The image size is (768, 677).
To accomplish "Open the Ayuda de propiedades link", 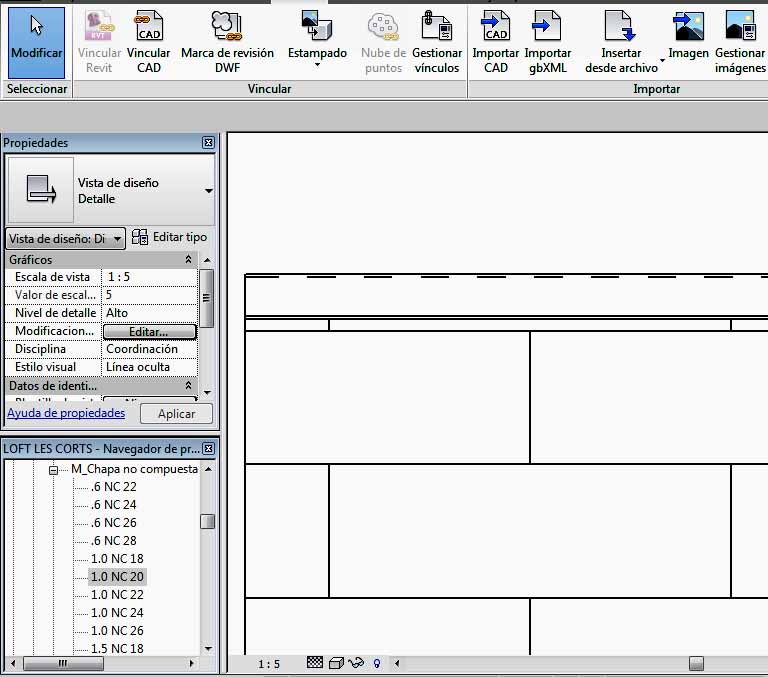I will (x=66, y=413).
